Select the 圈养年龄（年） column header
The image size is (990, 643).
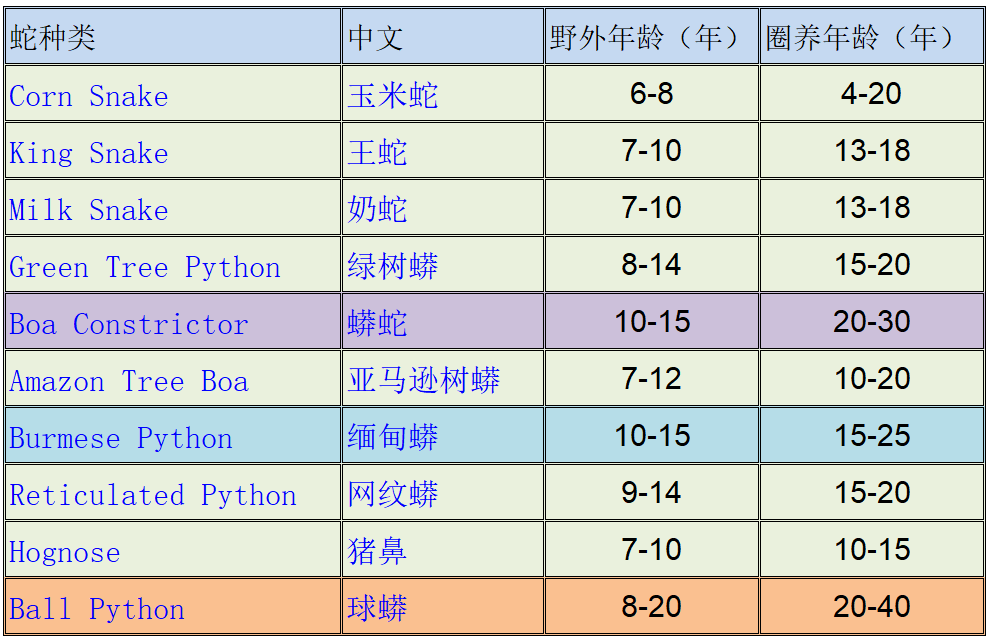[x=872, y=37]
